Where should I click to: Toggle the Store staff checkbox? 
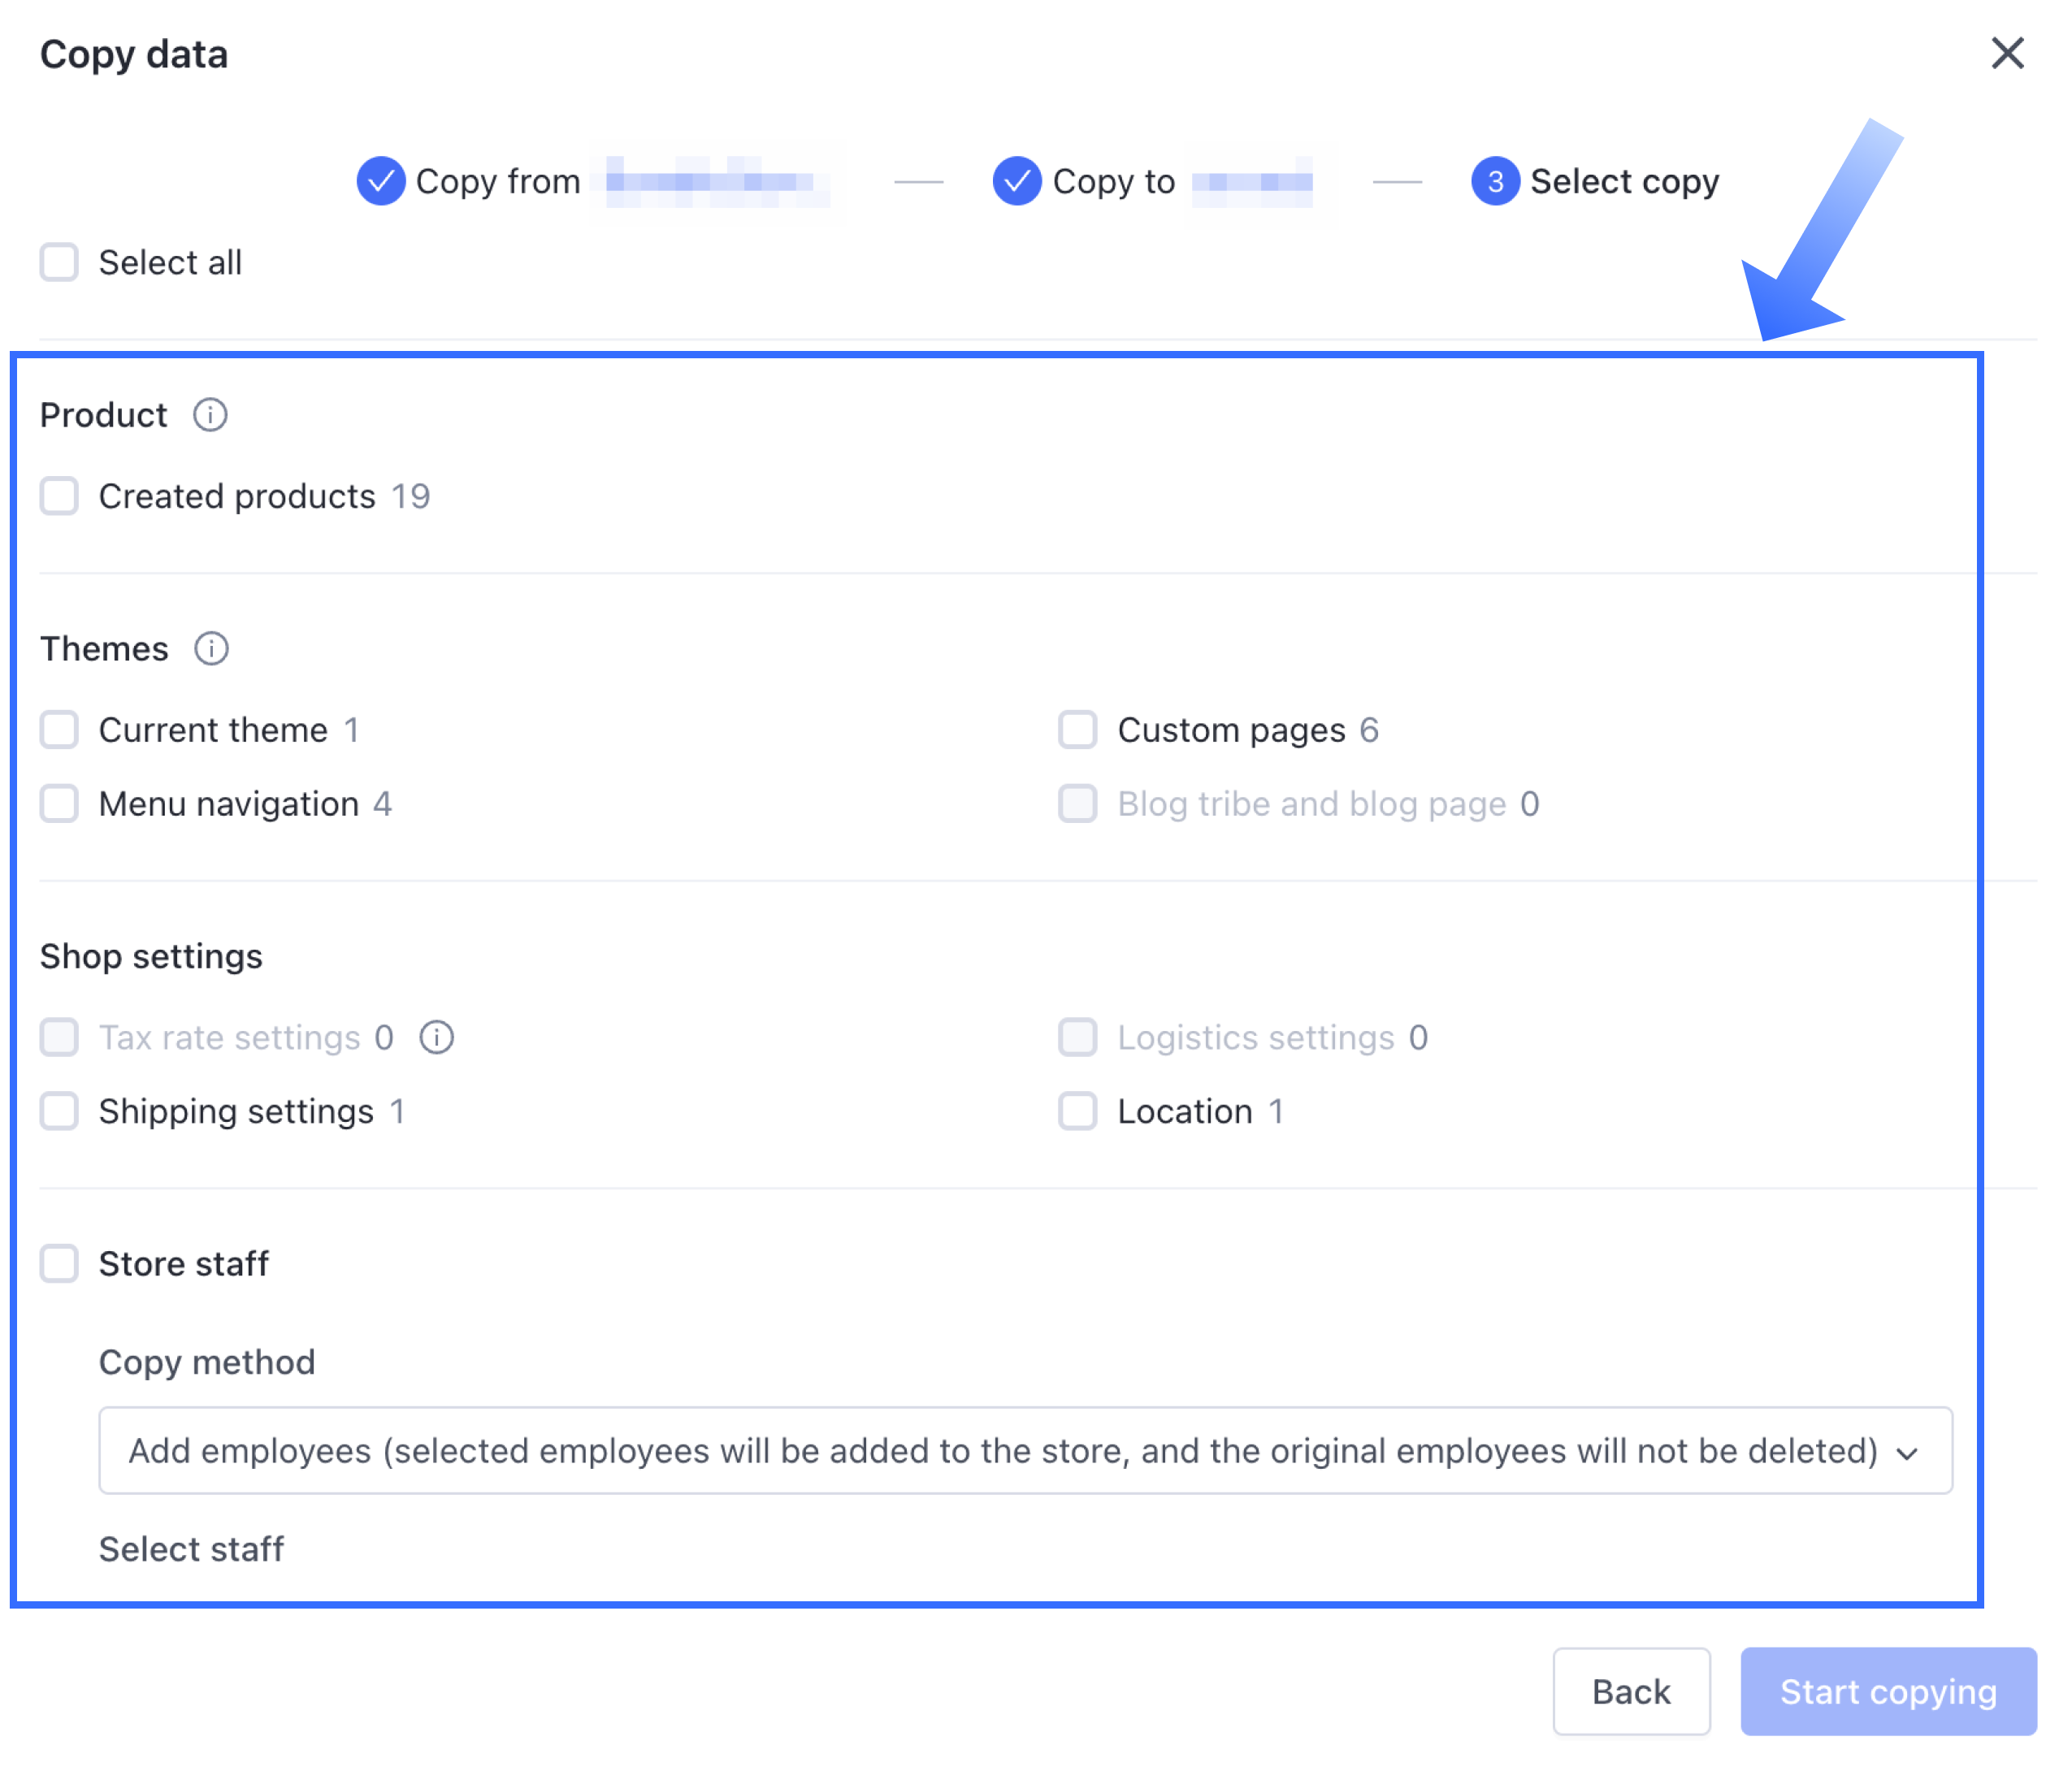click(59, 1264)
